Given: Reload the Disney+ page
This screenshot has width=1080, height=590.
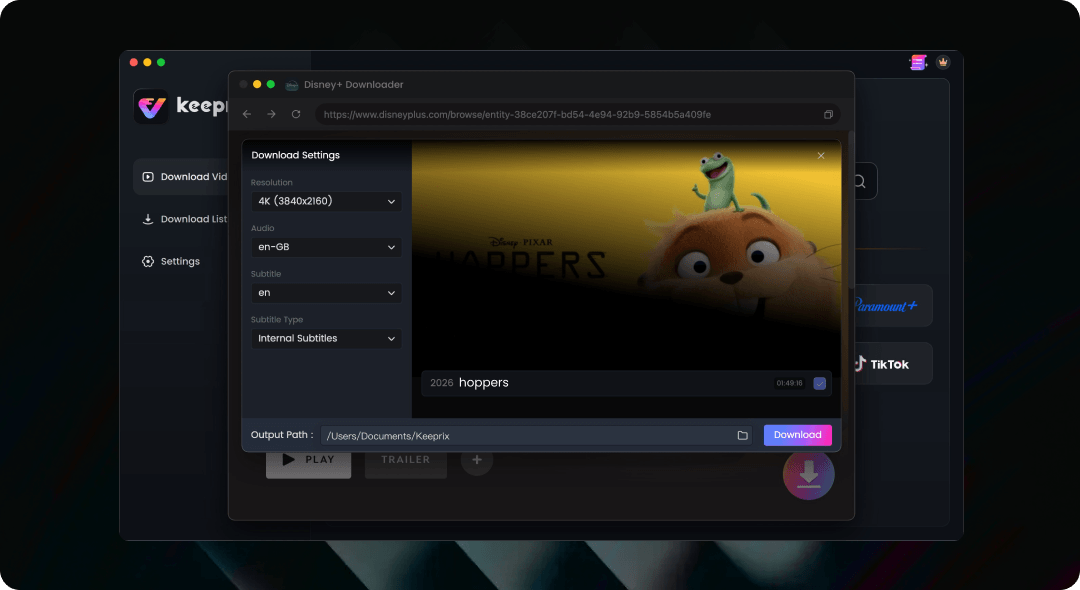Looking at the screenshot, I should click(x=296, y=114).
